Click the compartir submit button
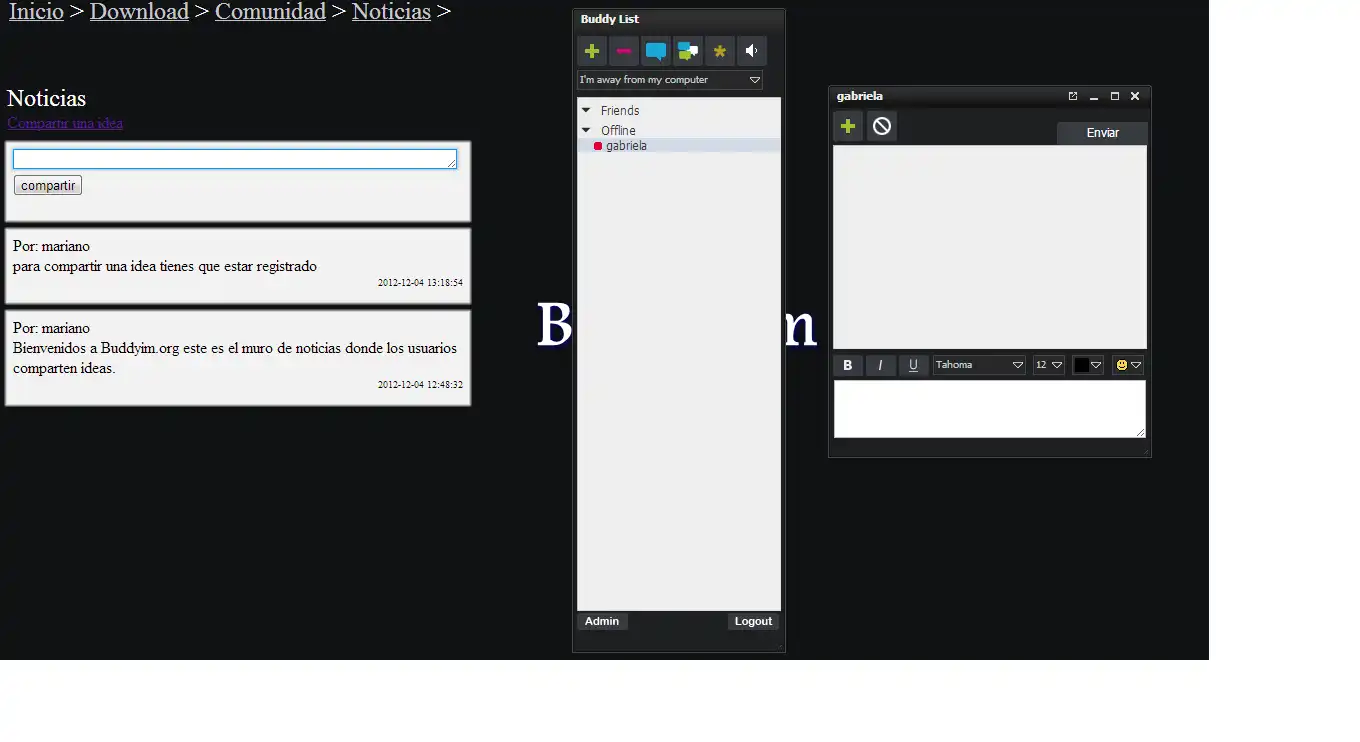1360x742 pixels. [x=48, y=185]
